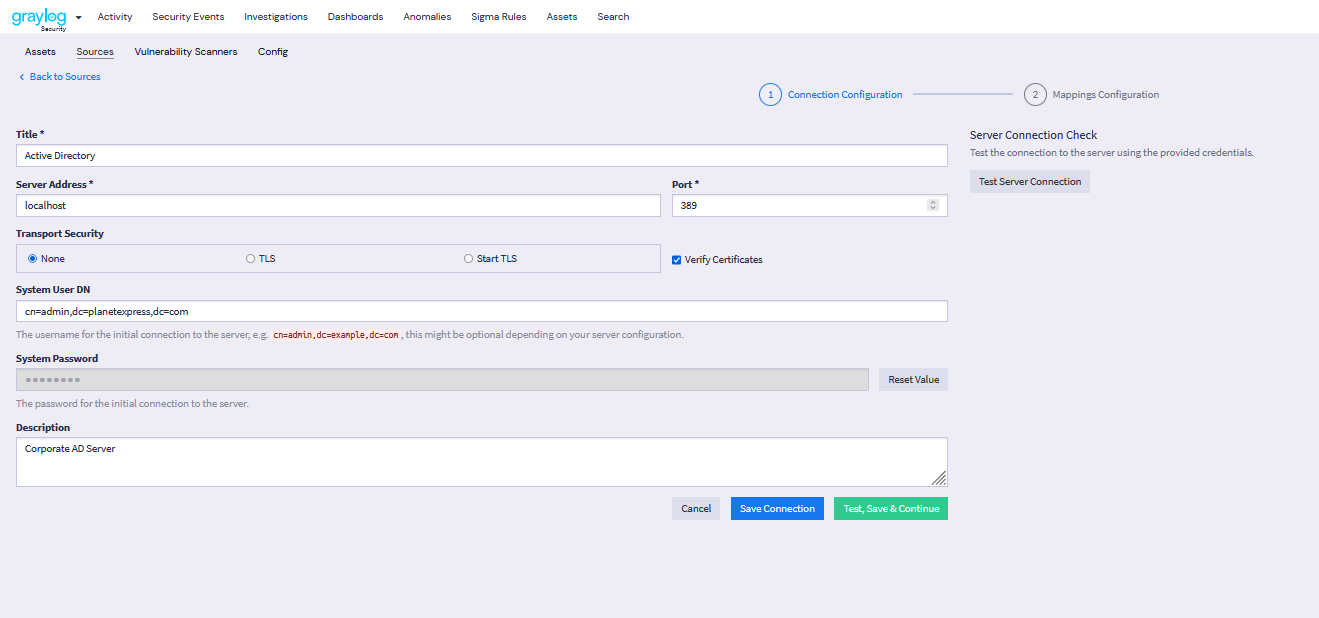Image resolution: width=1319 pixels, height=618 pixels.
Task: Select the None transport security option
Action: [33, 259]
